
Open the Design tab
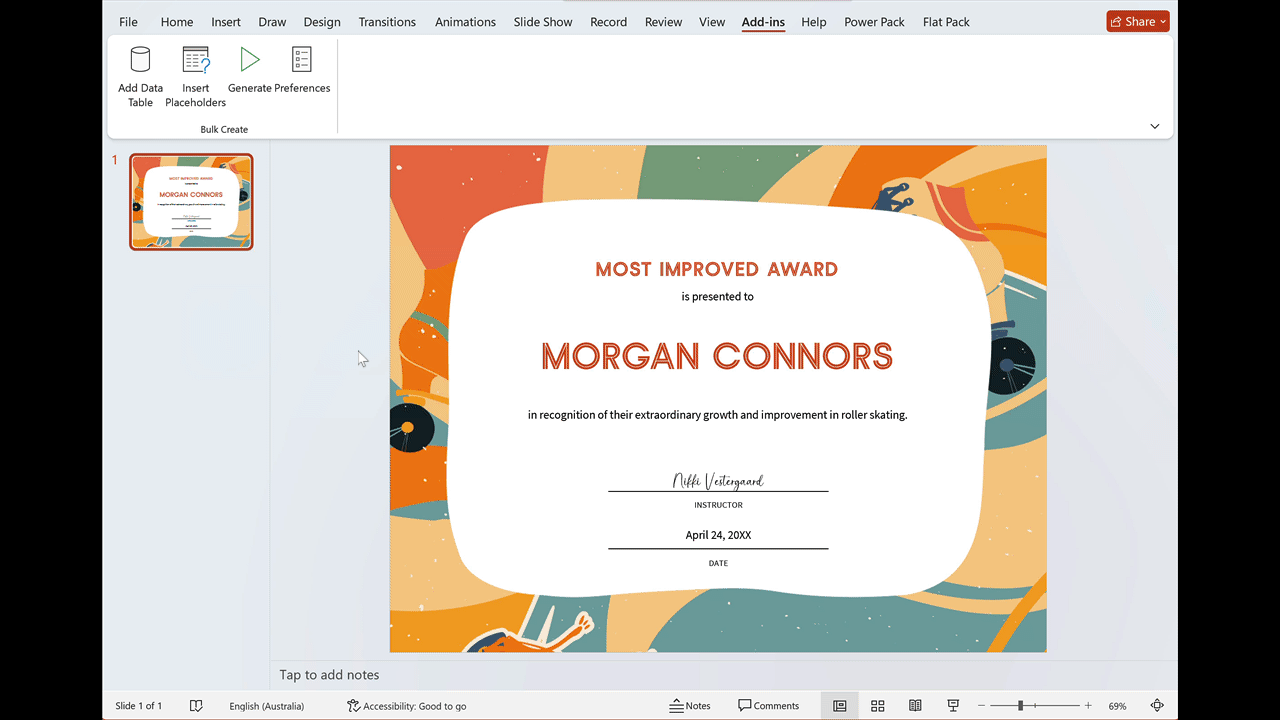pos(322,22)
